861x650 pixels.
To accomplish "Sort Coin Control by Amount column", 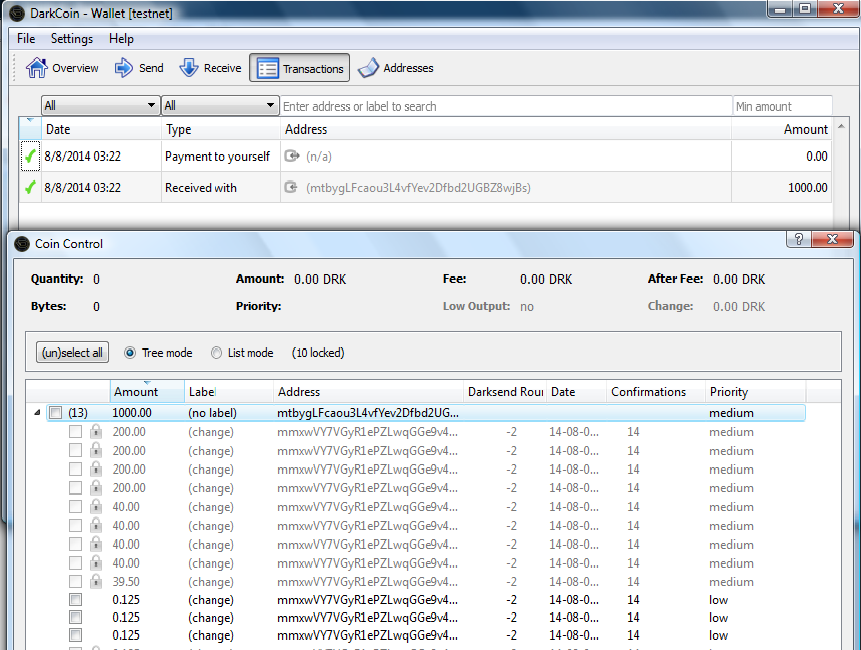I will tap(147, 391).
